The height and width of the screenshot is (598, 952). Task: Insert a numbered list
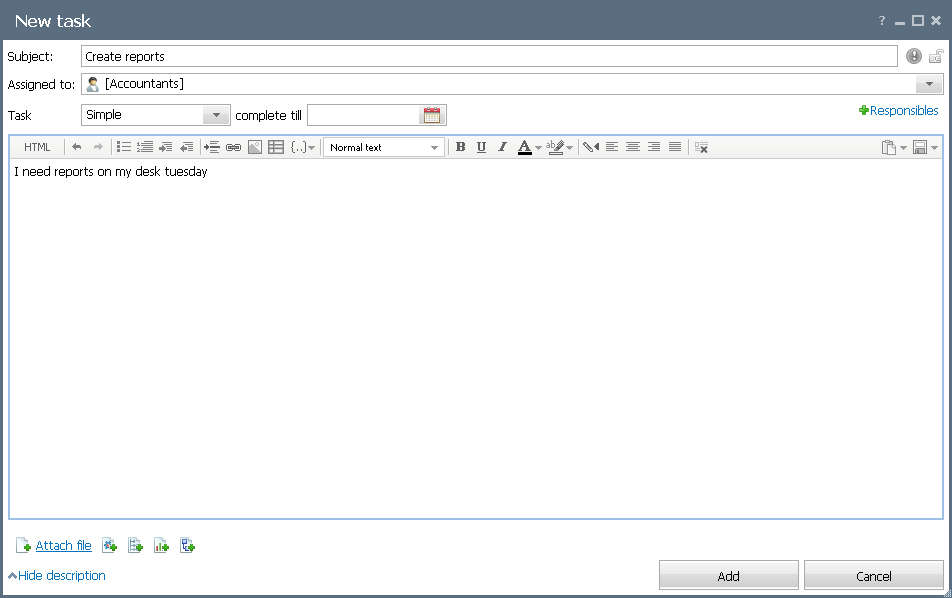[144, 147]
